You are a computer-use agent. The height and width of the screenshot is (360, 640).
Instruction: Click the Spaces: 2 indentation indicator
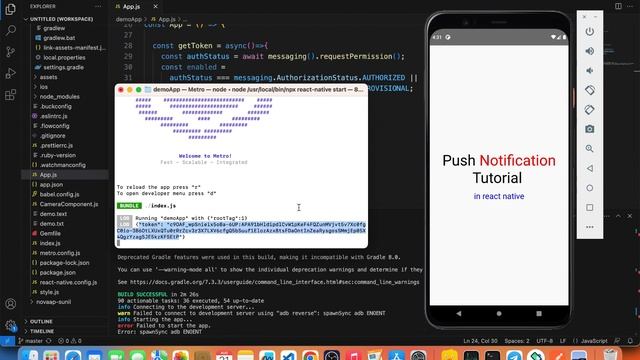click(517, 341)
